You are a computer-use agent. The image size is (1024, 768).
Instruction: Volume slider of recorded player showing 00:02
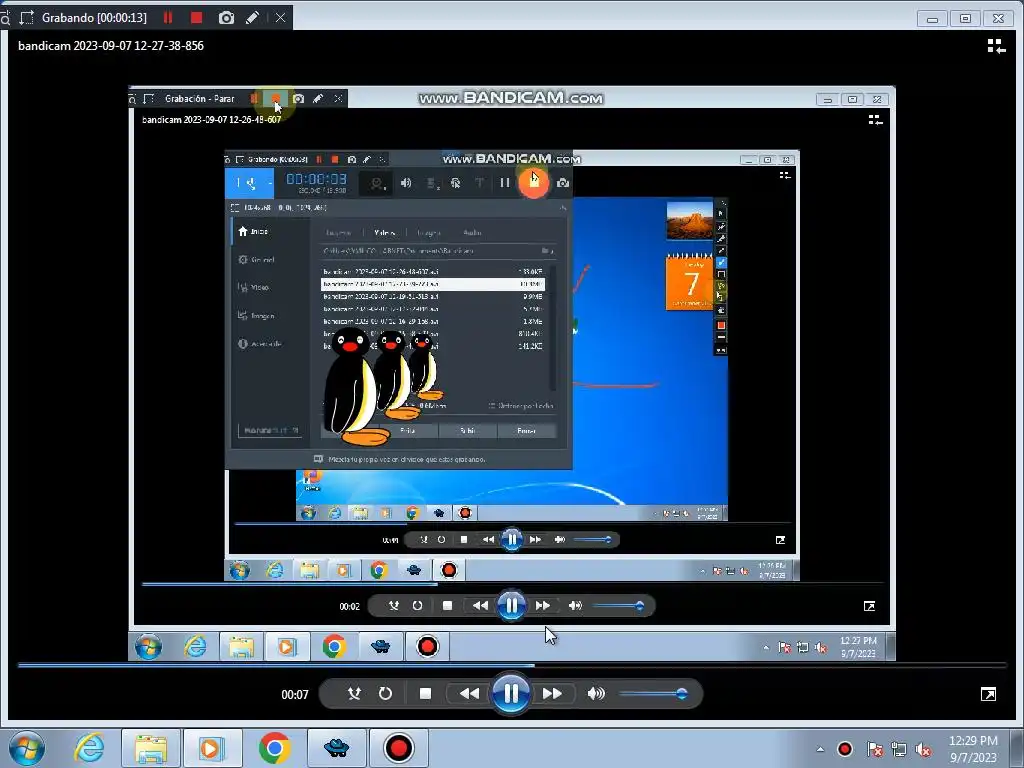(619, 606)
